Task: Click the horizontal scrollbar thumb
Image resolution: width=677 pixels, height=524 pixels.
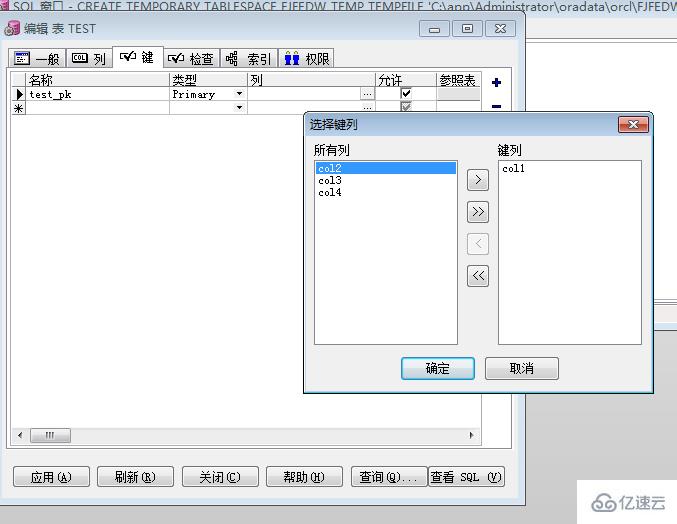Action: 50,435
